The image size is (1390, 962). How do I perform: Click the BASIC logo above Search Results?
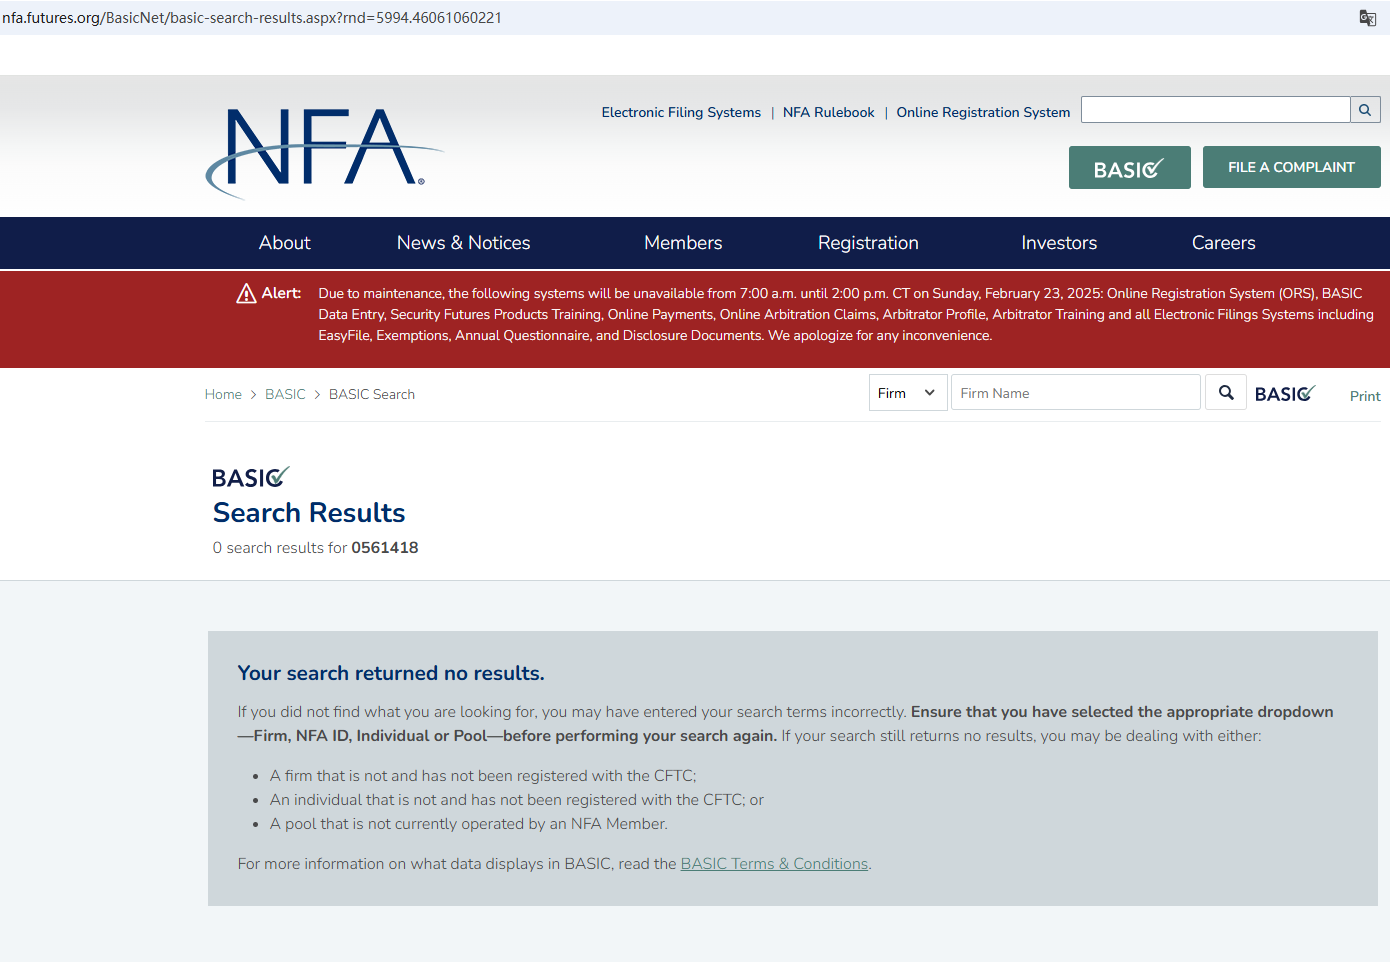[x=251, y=477]
